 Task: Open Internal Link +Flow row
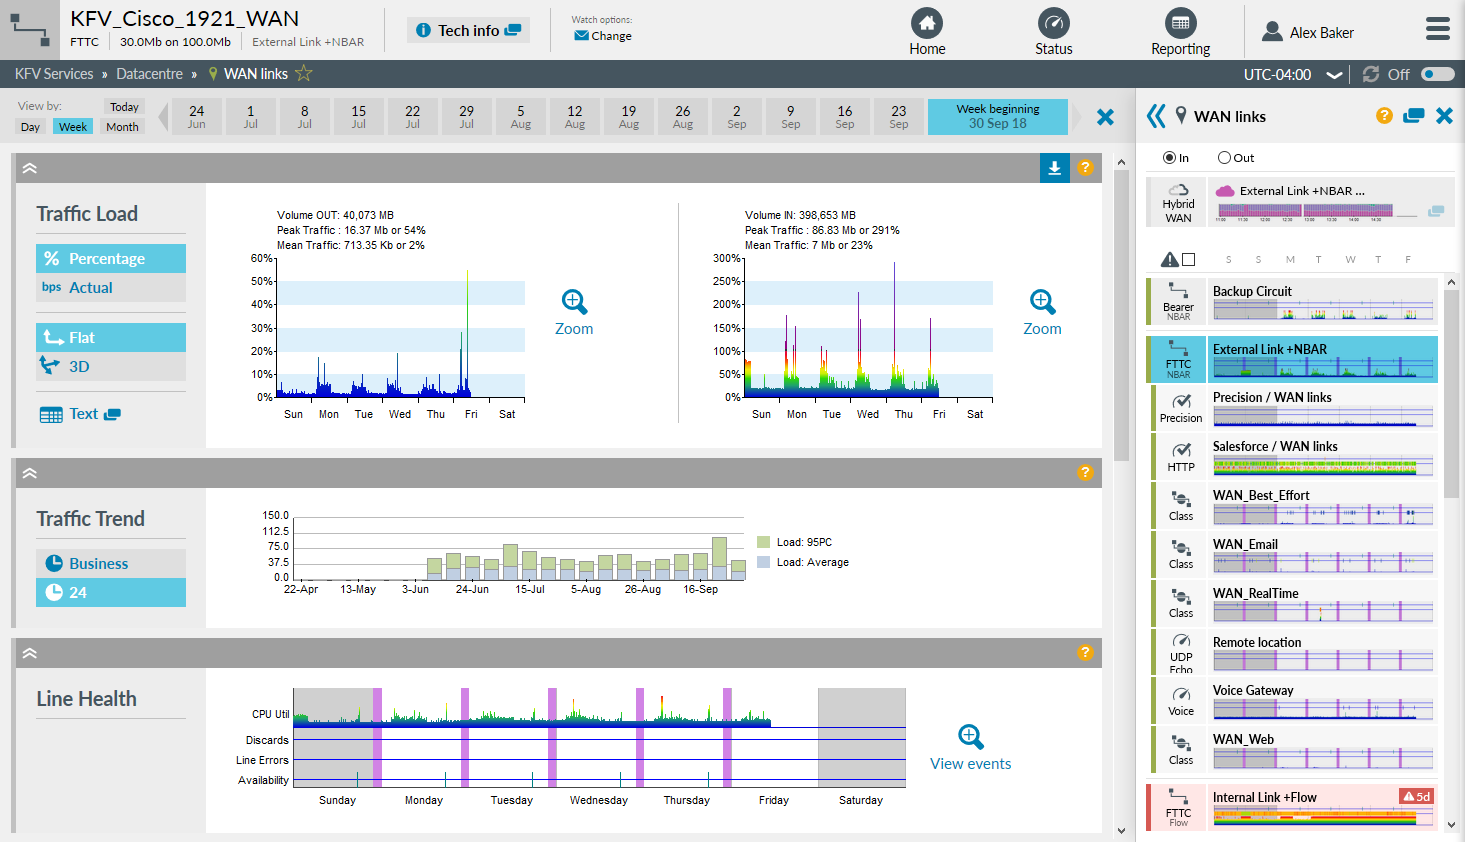(1292, 808)
